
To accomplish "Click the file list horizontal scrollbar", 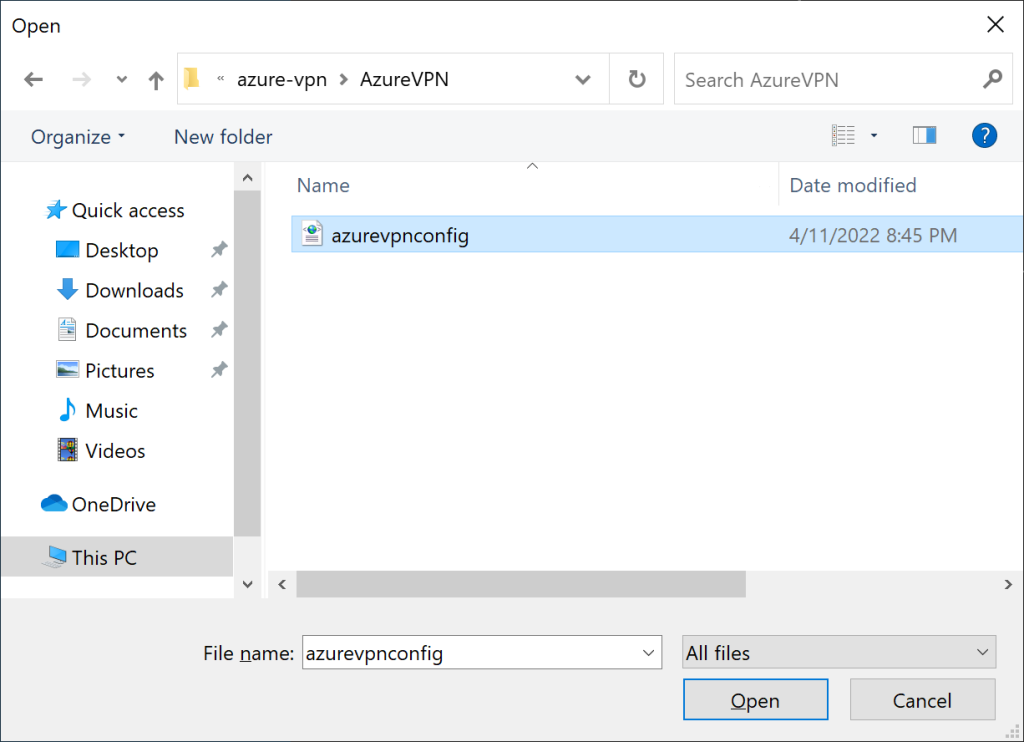I will pos(521,584).
